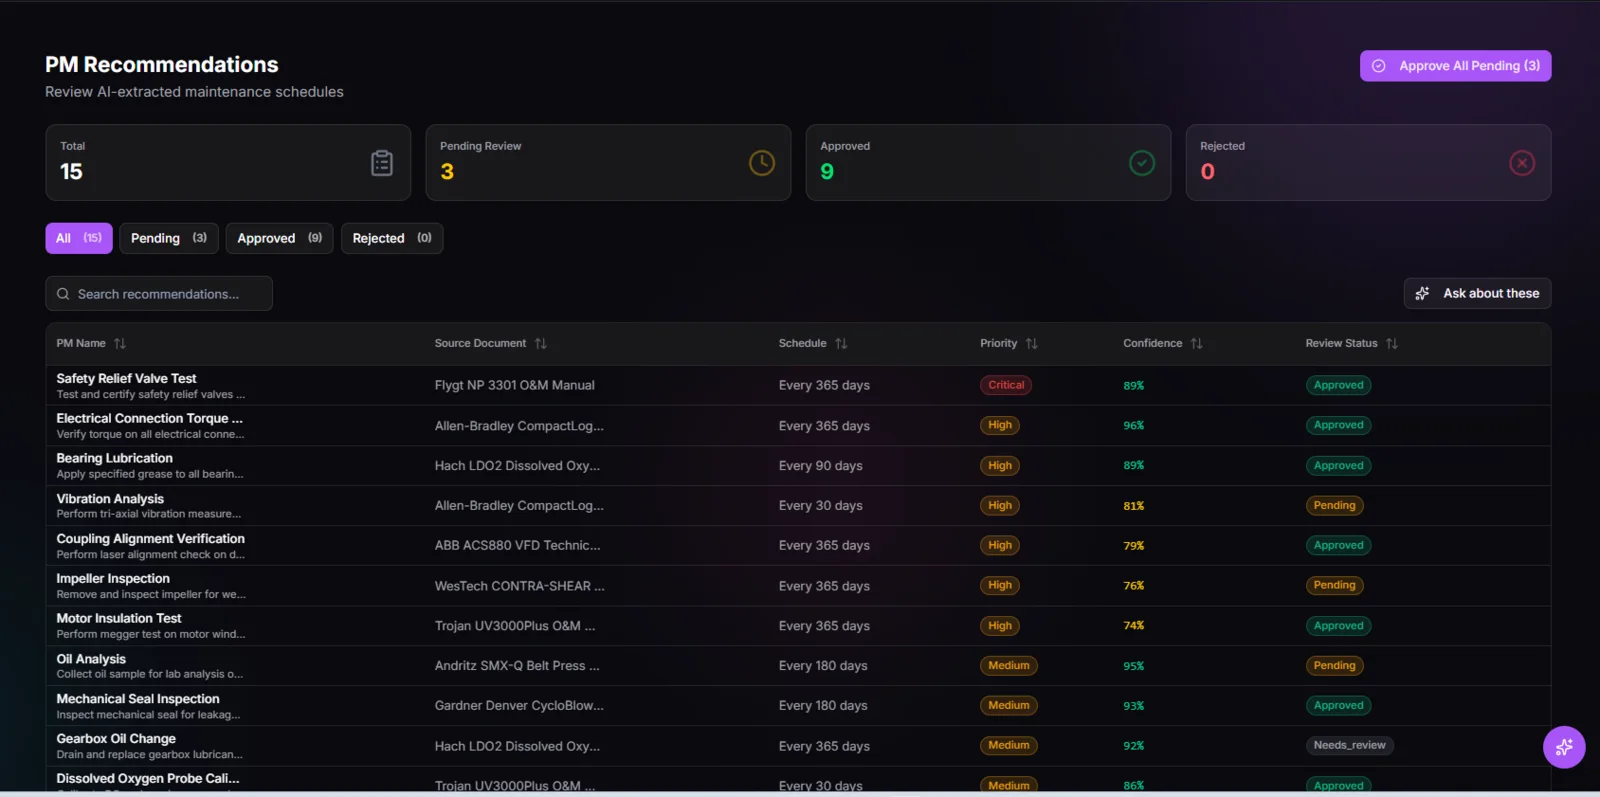Click Needs_review status for Gearbox Oil Change
Viewport: 1600px width, 797px height.
[1349, 745]
